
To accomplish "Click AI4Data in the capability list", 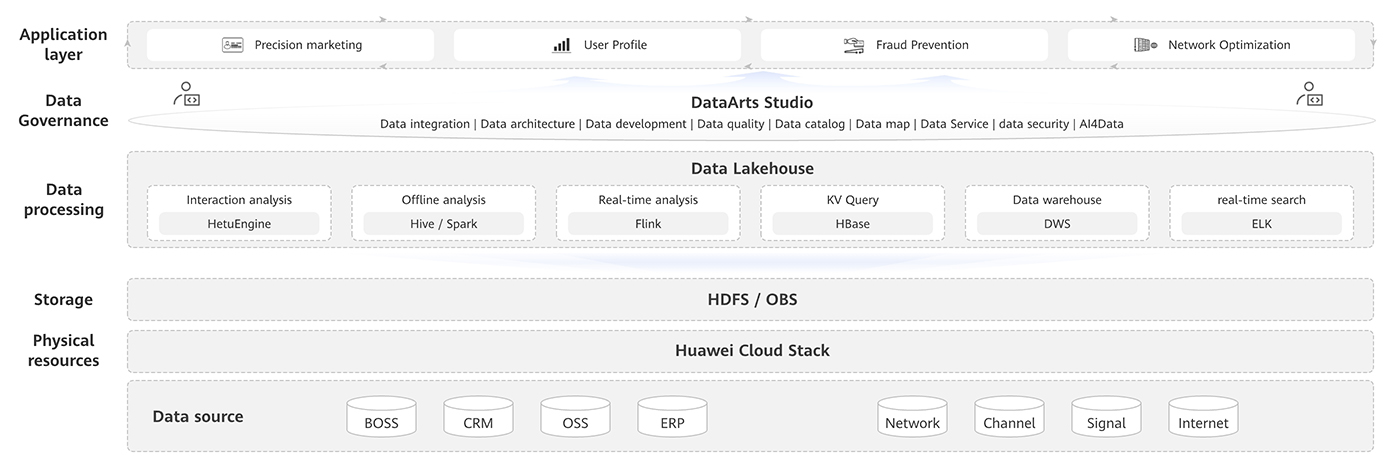I will point(1102,124).
